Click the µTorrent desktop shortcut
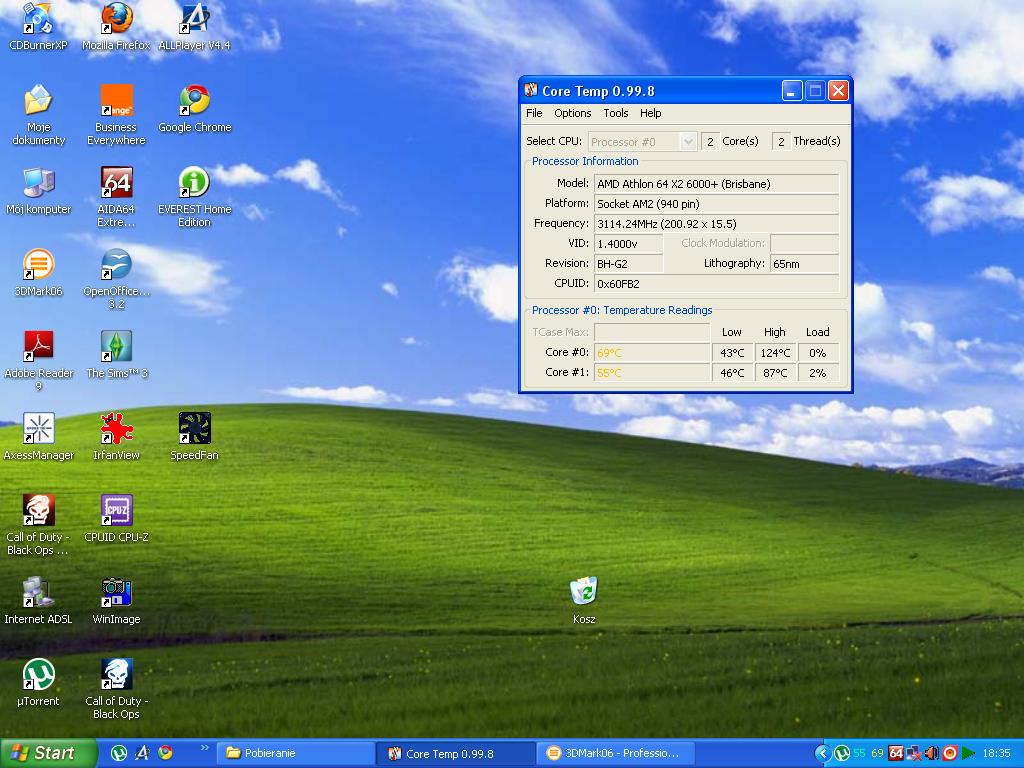1024x768 pixels. pyautogui.click(x=38, y=675)
